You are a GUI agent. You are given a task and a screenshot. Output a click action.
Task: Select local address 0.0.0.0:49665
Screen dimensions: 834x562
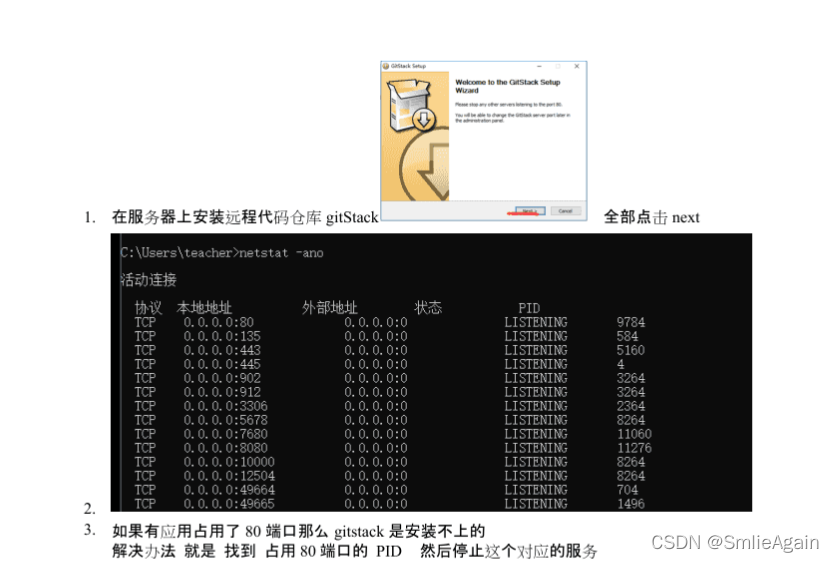click(x=229, y=504)
